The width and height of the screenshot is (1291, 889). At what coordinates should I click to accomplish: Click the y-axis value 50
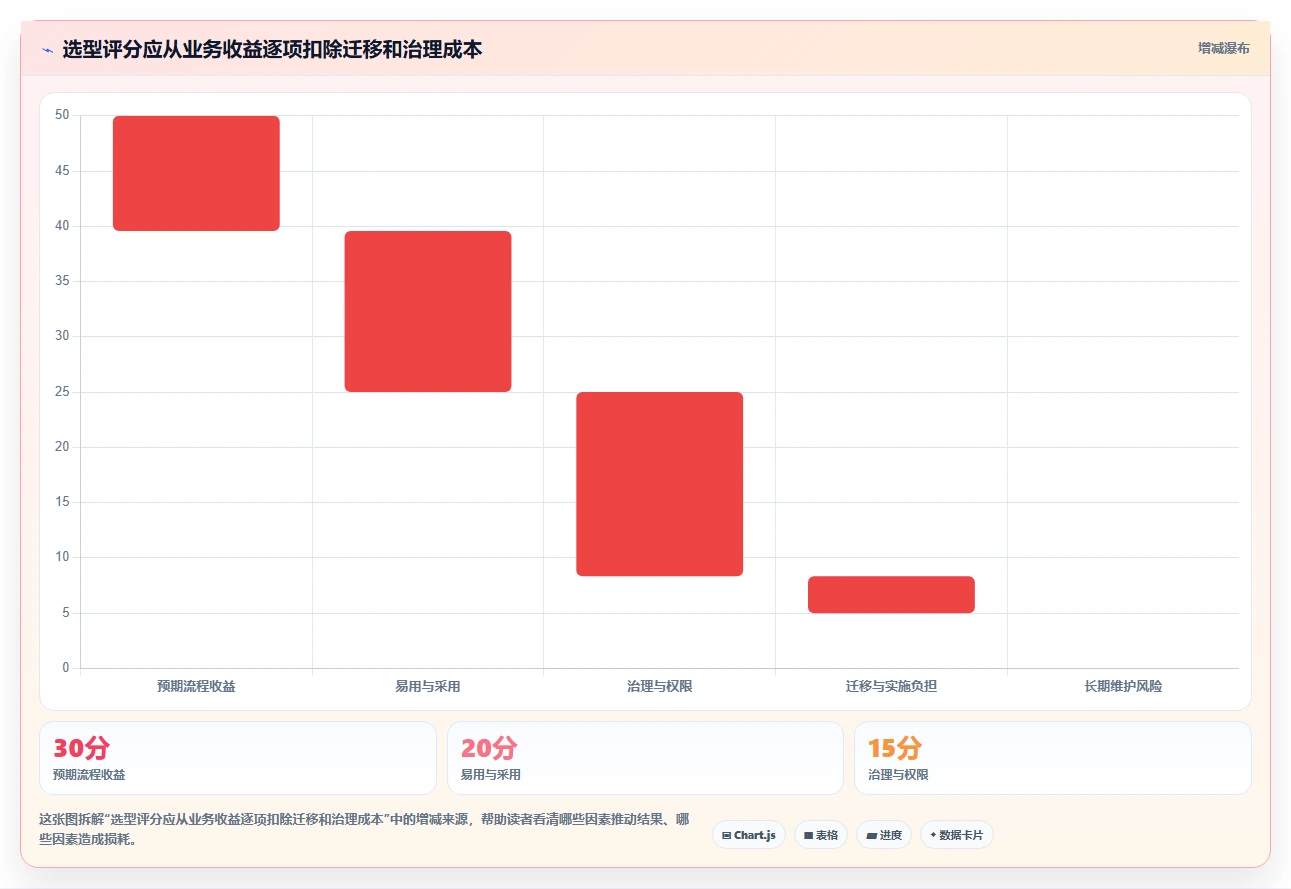62,116
